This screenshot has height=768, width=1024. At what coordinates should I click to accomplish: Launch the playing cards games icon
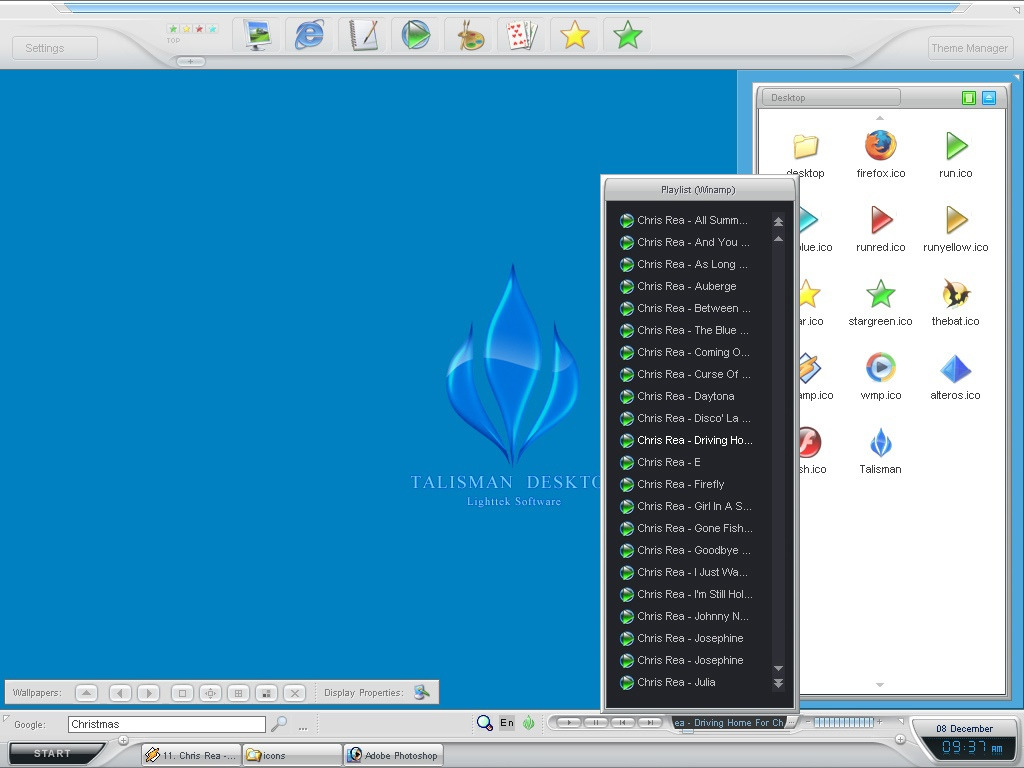[521, 36]
